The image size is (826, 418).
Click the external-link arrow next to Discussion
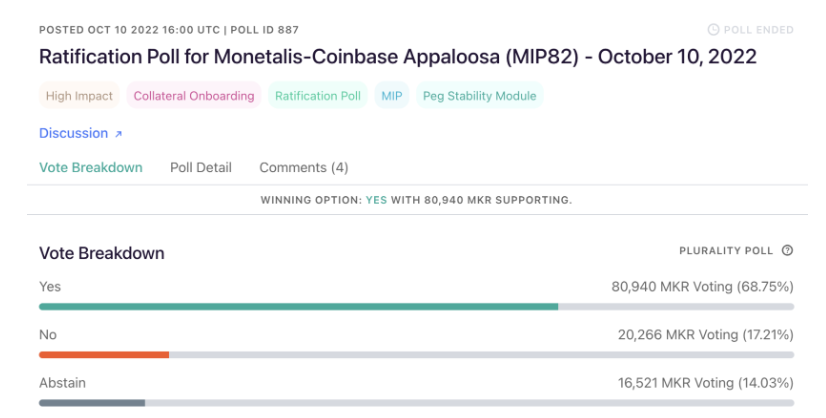[119, 134]
